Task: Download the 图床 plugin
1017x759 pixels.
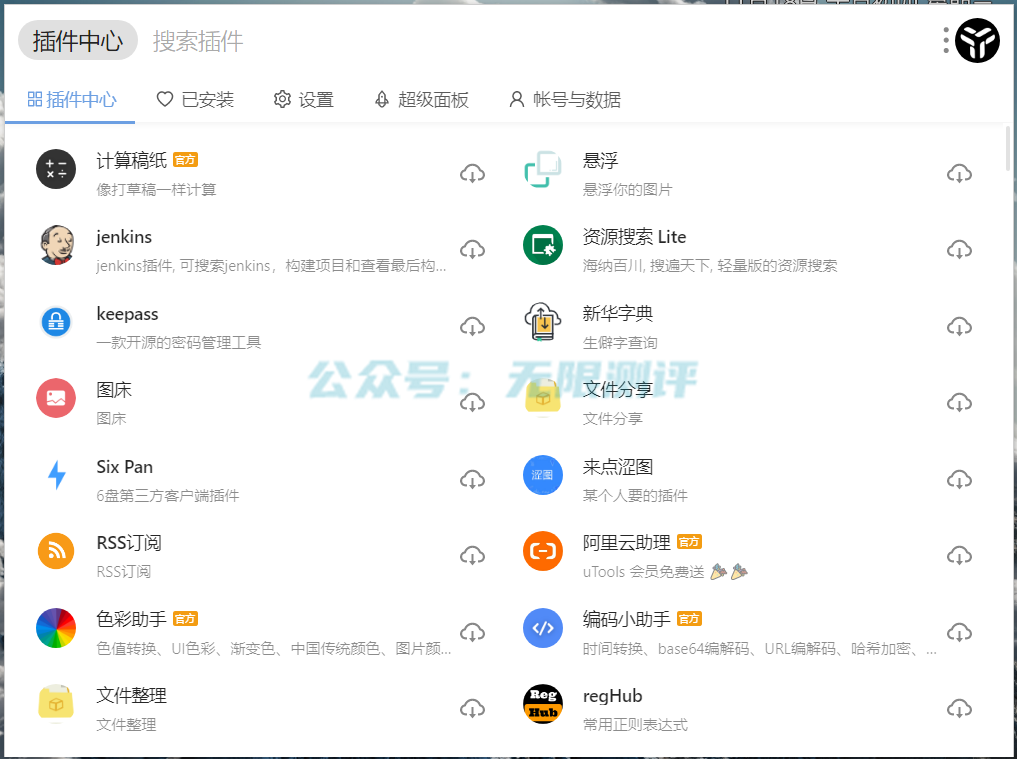Action: [472, 403]
